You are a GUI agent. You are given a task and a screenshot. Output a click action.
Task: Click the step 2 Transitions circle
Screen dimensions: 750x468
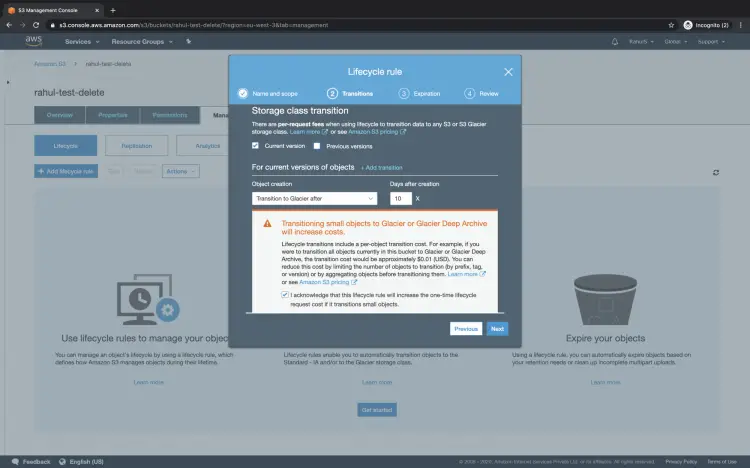pyautogui.click(x=332, y=93)
